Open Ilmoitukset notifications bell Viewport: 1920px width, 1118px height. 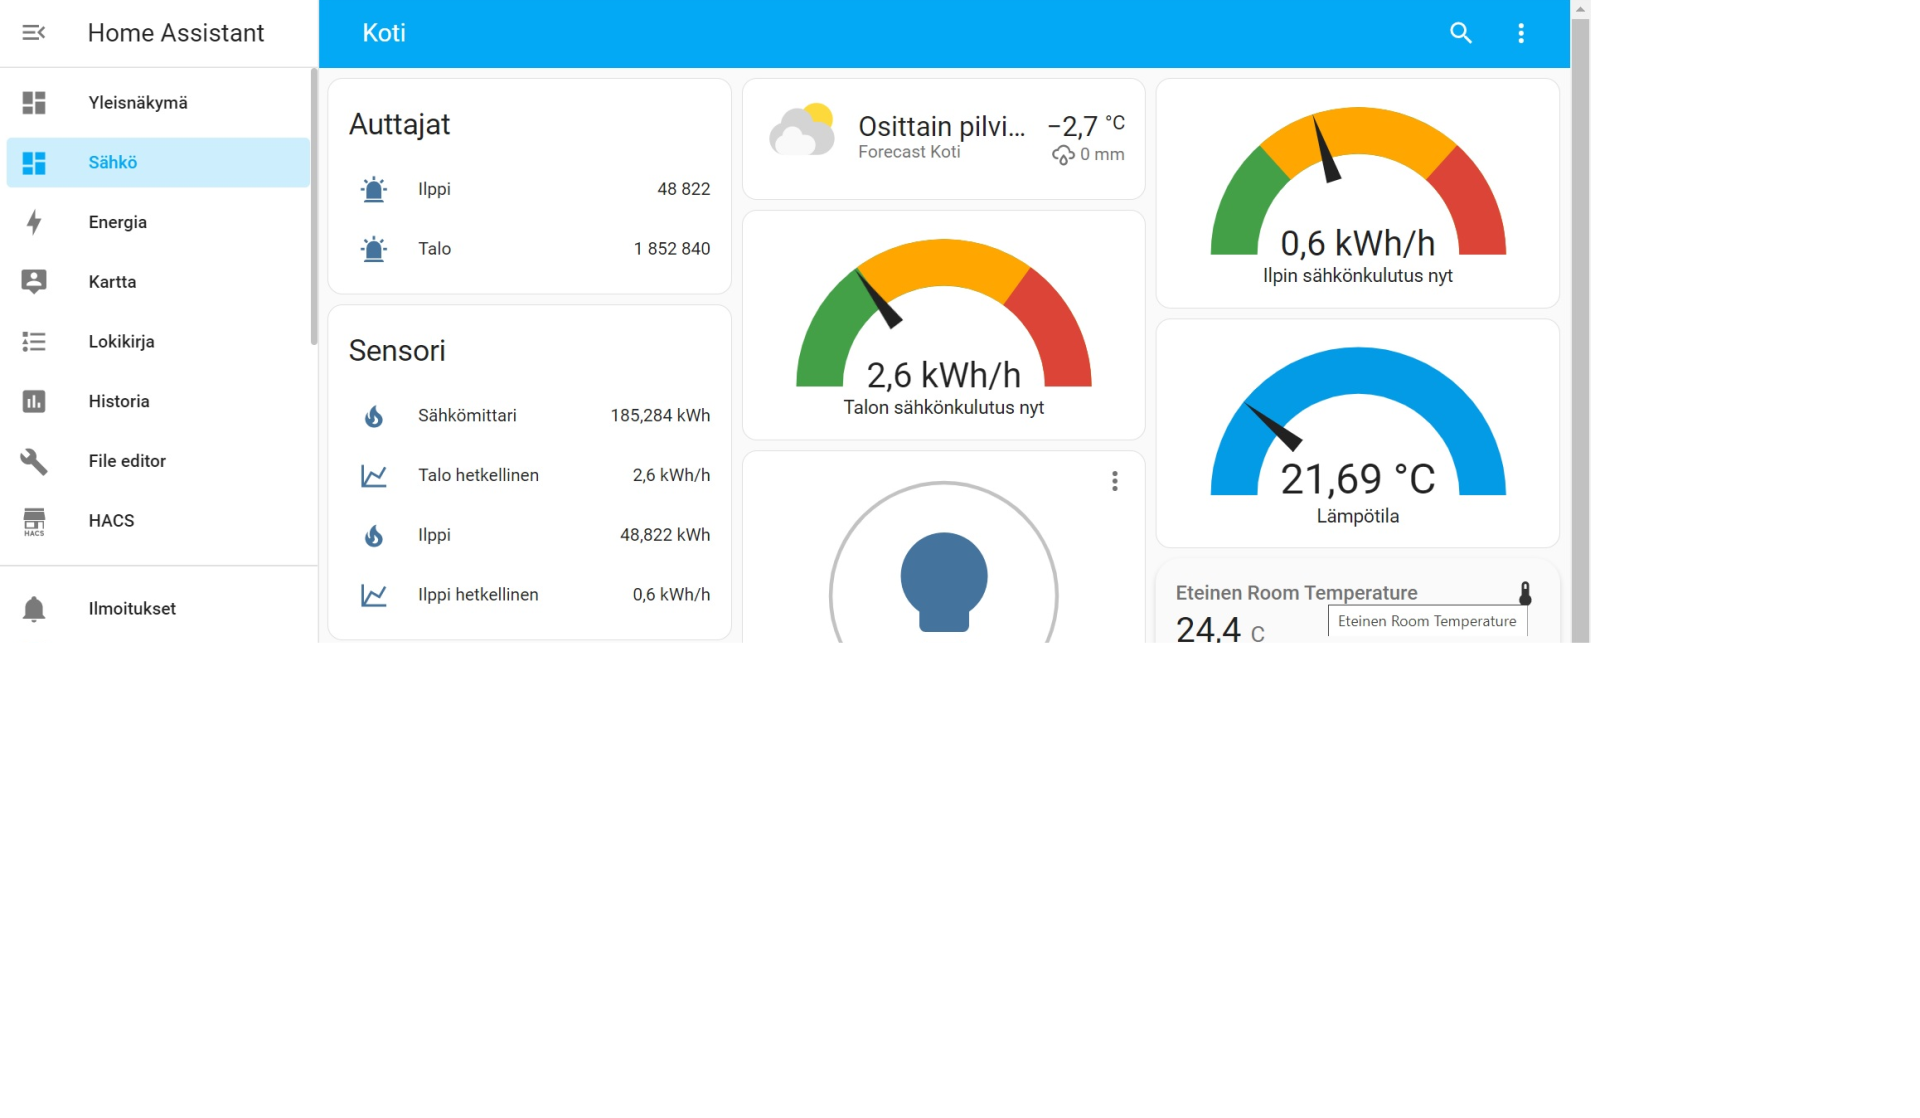click(x=34, y=609)
